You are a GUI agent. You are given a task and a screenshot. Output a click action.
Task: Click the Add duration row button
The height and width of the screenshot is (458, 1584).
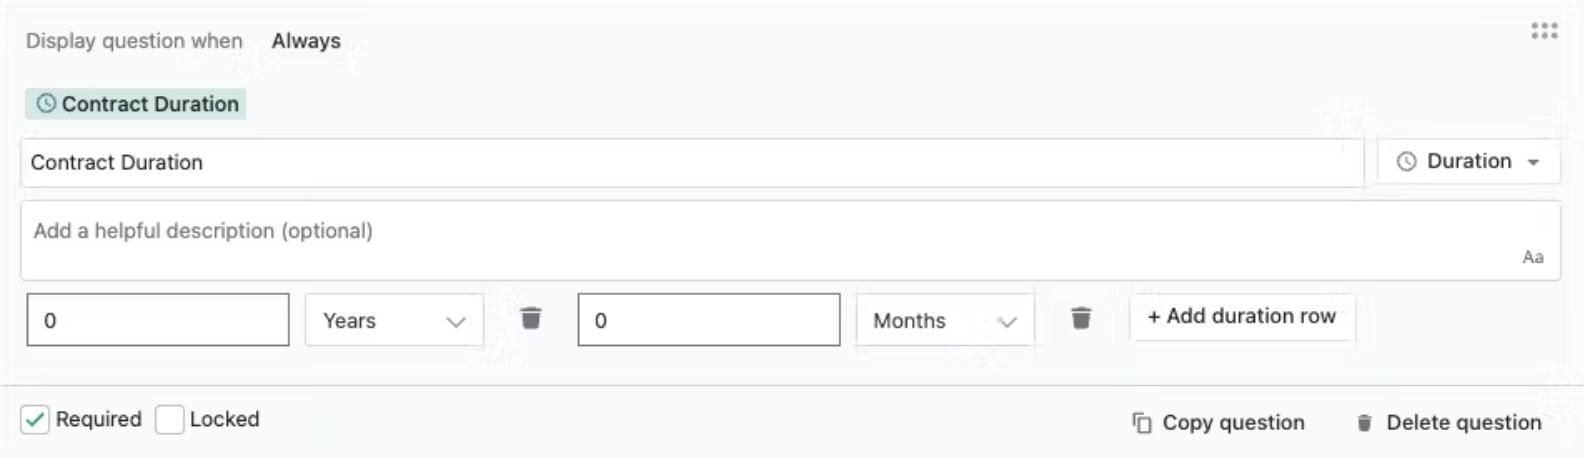pos(1241,316)
